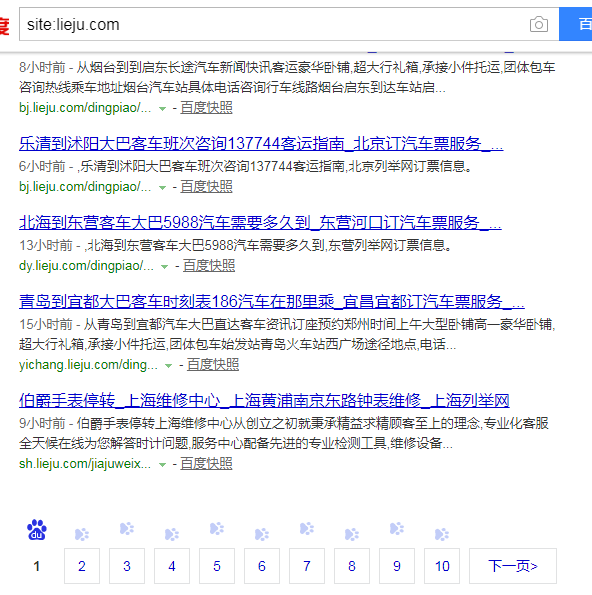Click the current page number 1
Image resolution: width=592 pixels, height=595 pixels.
37,566
